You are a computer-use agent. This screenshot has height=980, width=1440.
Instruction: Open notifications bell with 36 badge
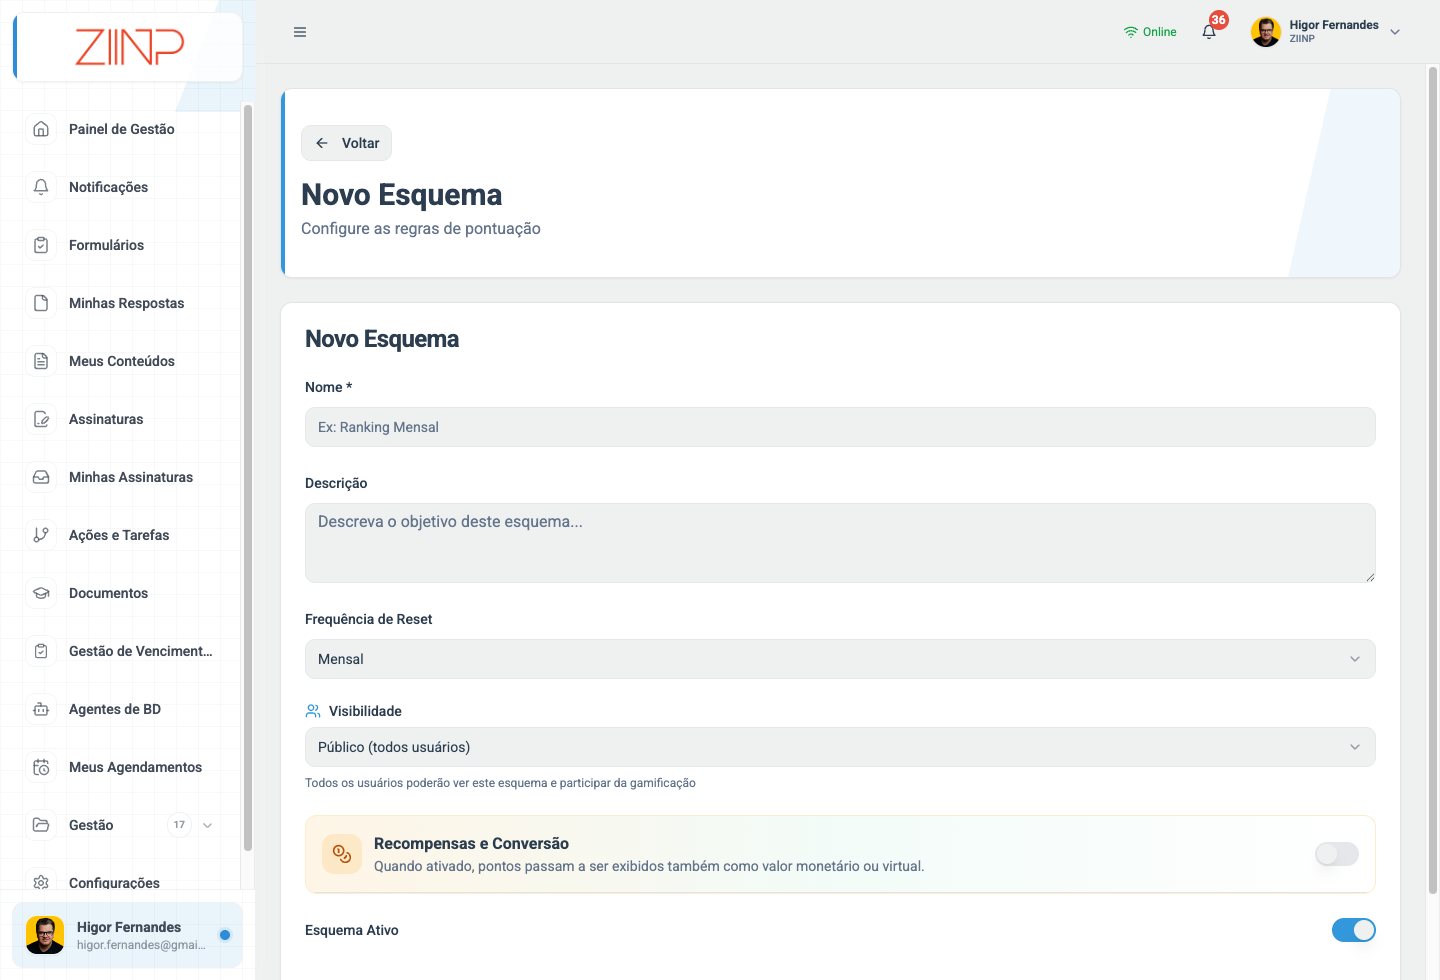[1209, 31]
